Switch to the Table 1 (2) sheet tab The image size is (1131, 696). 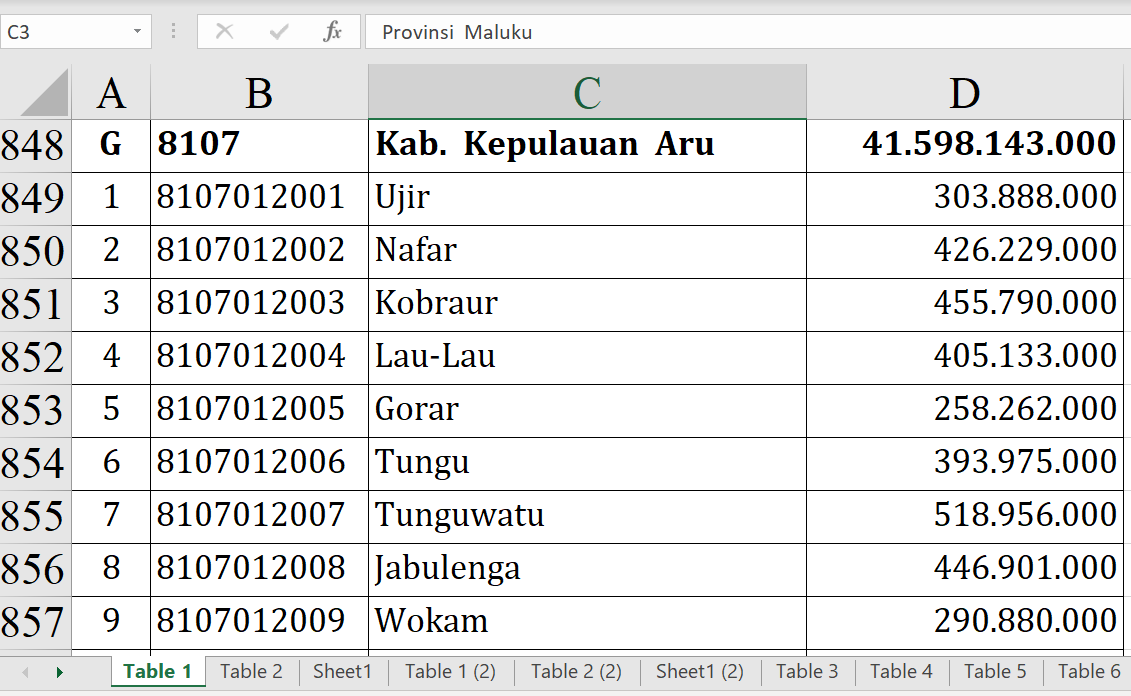pyautogui.click(x=450, y=671)
